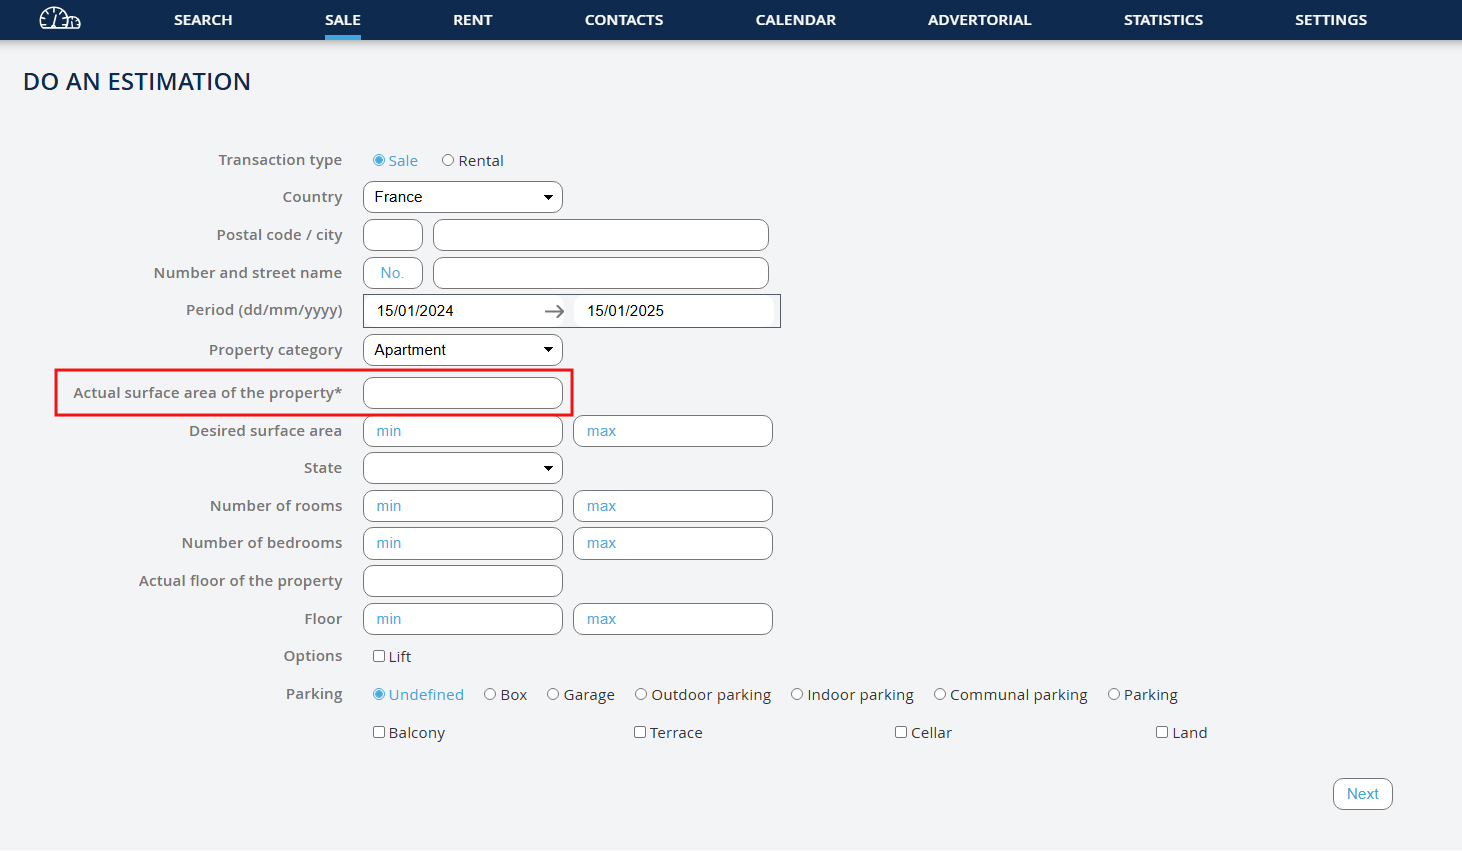Click the dashboard logo icon
Image resolution: width=1462 pixels, height=851 pixels.
tap(59, 19)
